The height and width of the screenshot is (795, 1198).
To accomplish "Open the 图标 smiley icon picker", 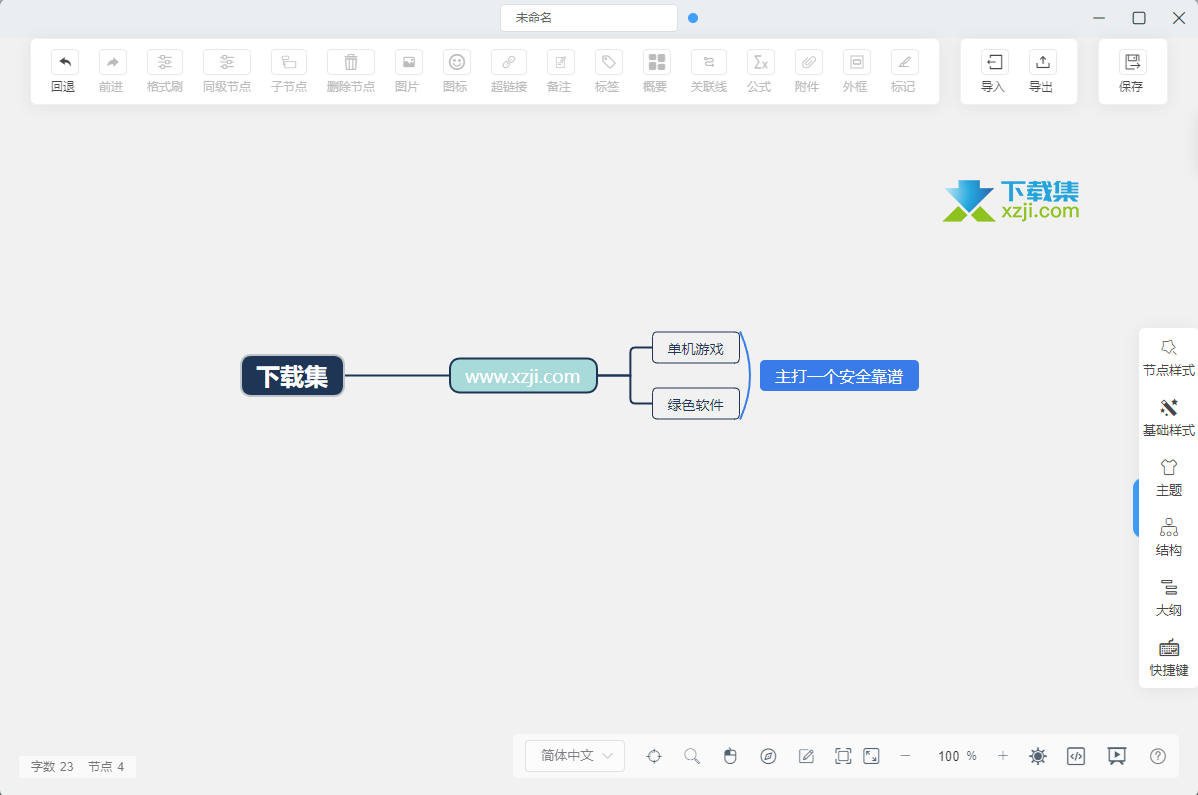I will point(457,62).
